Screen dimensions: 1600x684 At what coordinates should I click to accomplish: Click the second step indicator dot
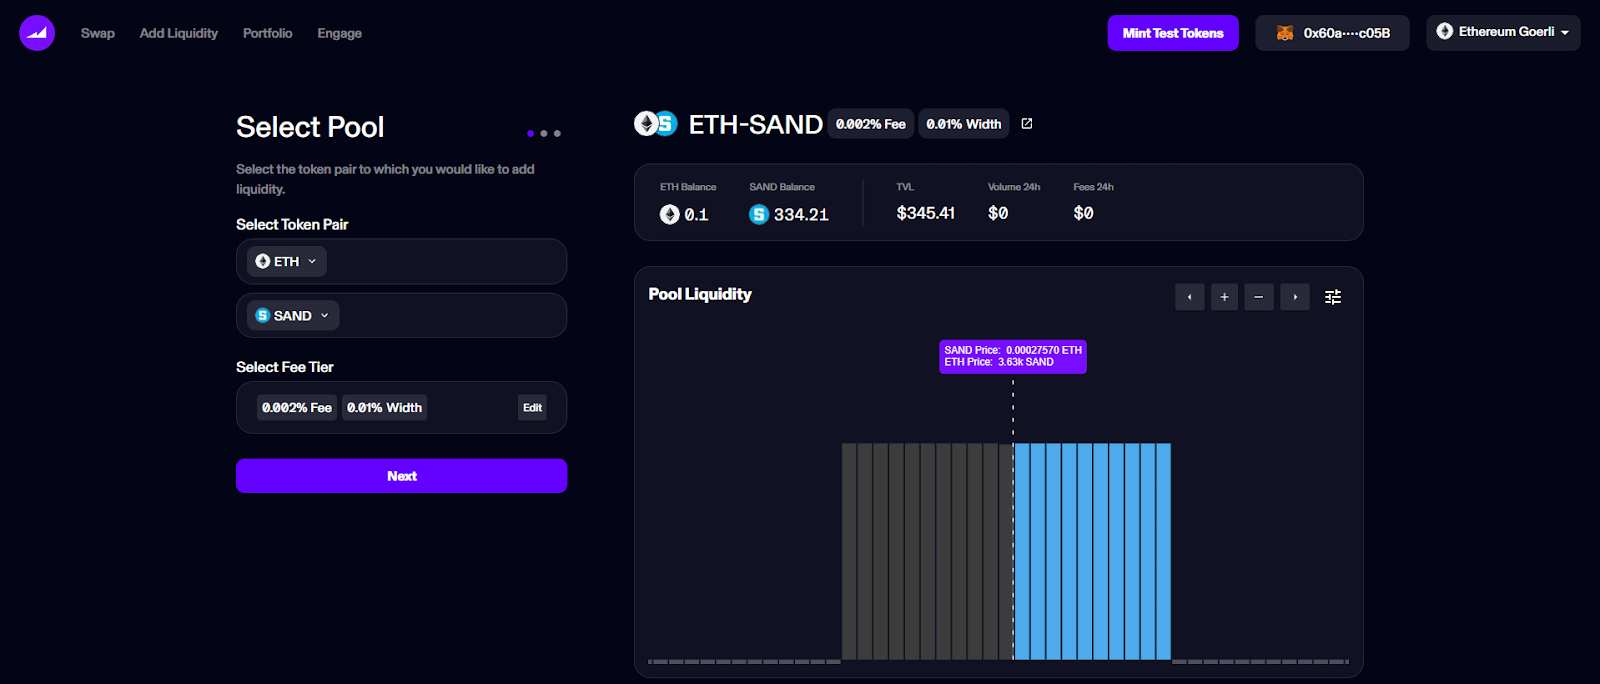coord(544,133)
